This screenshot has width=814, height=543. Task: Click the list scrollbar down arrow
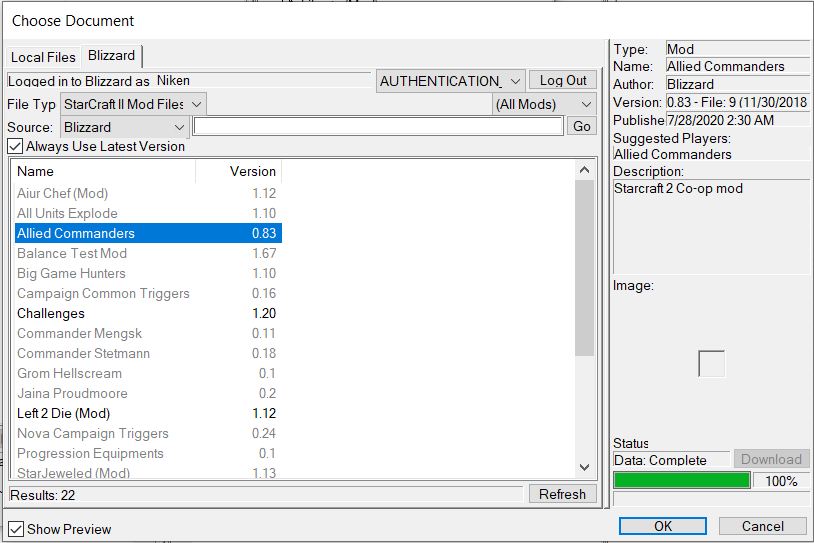pyautogui.click(x=584, y=467)
